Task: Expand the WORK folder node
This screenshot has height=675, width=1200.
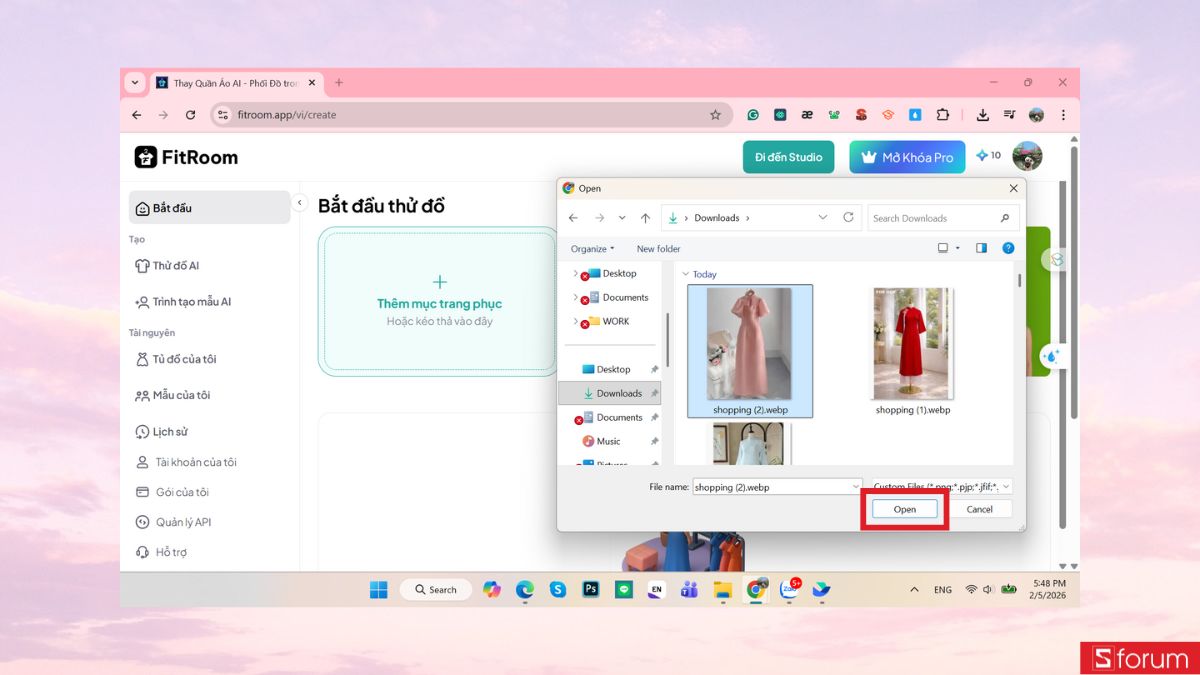Action: [575, 321]
